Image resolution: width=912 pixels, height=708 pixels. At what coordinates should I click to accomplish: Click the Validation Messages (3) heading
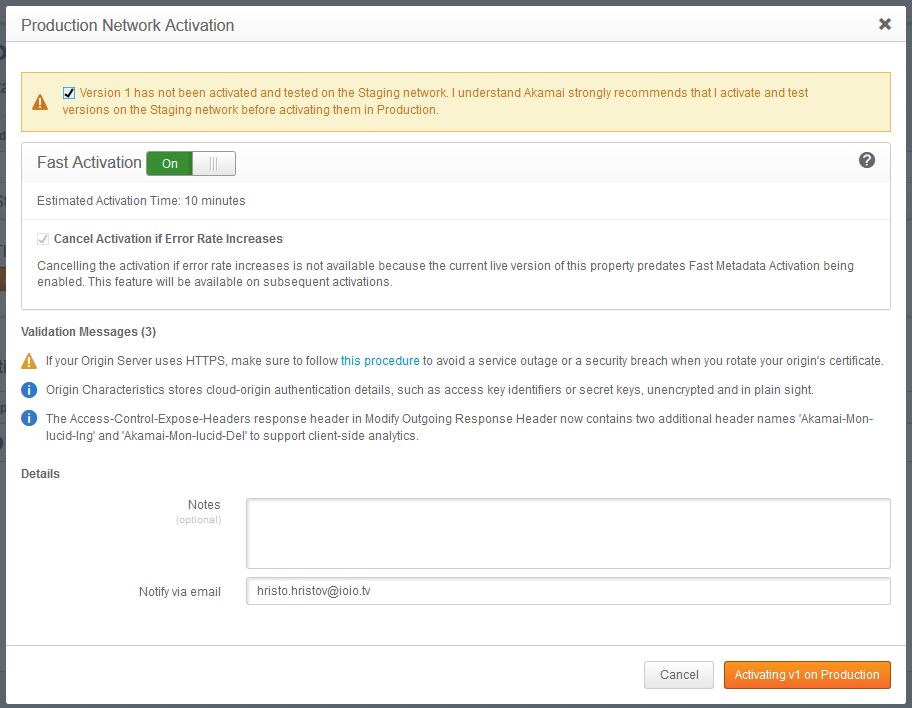88,332
